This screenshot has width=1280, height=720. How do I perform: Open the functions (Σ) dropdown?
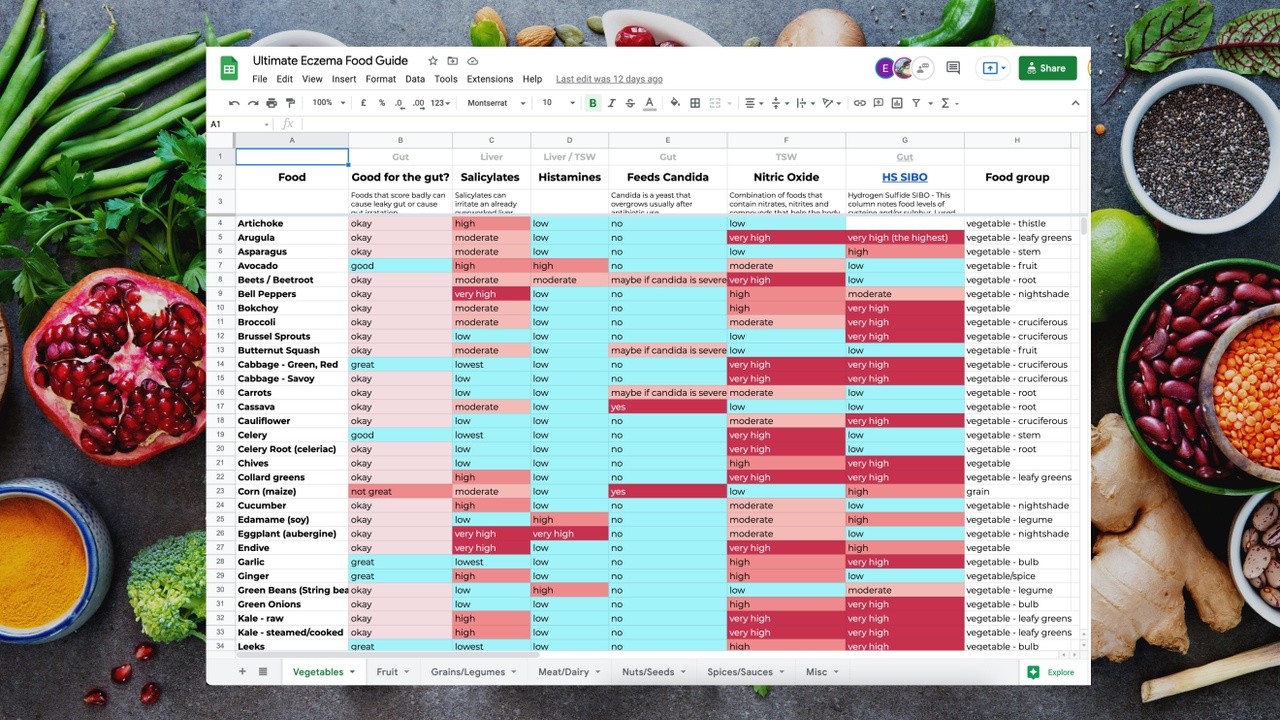pyautogui.click(x=950, y=103)
